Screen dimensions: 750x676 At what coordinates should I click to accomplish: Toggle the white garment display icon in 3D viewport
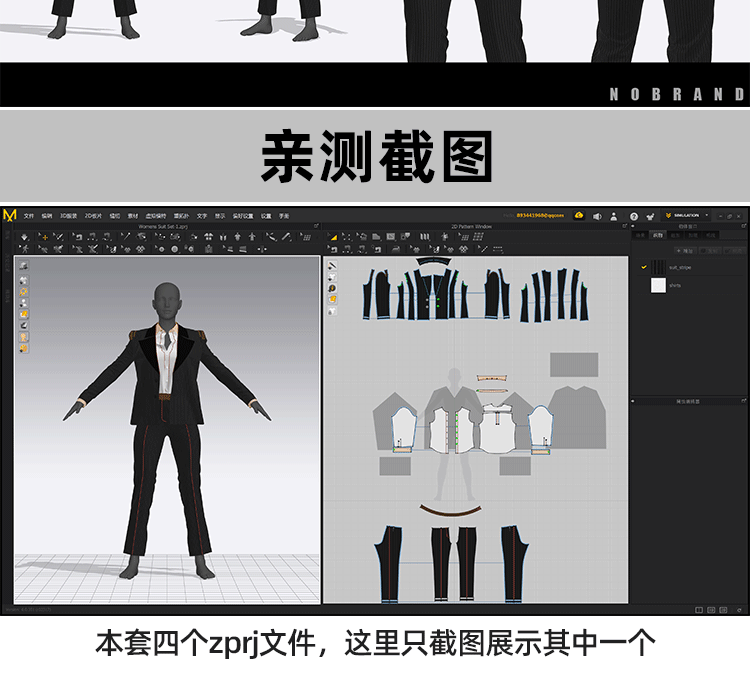pyautogui.click(x=23, y=280)
